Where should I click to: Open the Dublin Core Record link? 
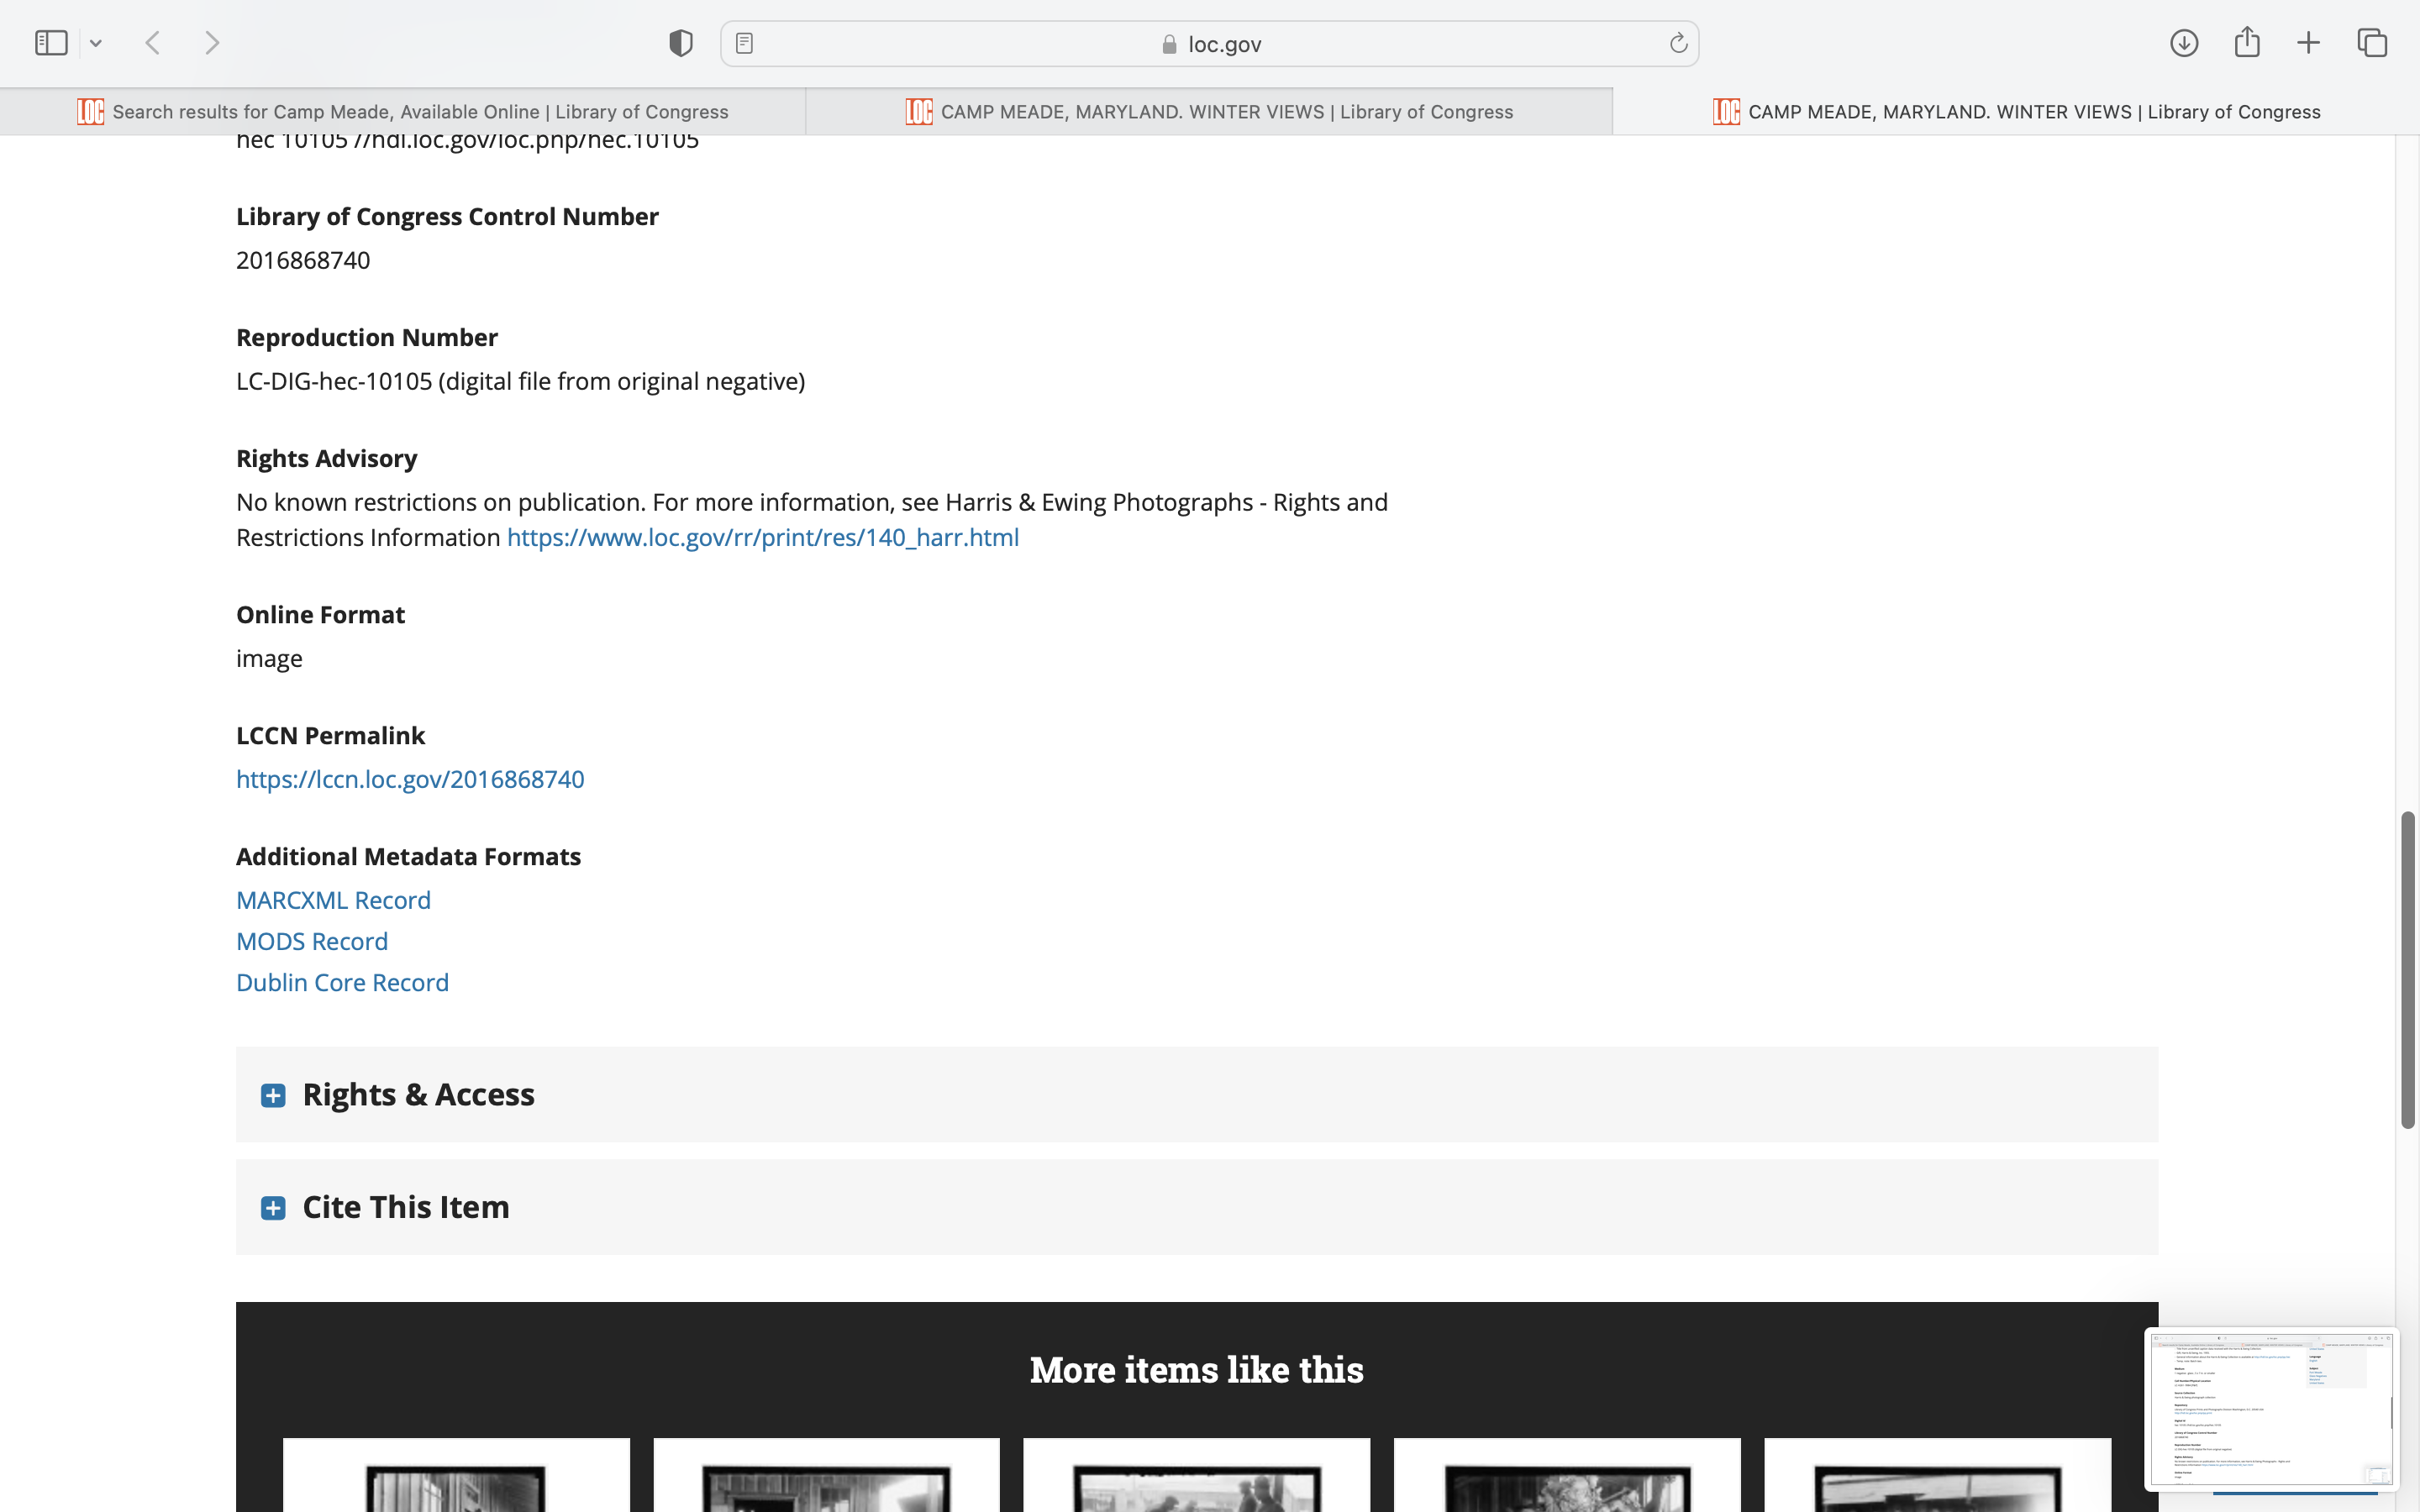click(x=342, y=983)
